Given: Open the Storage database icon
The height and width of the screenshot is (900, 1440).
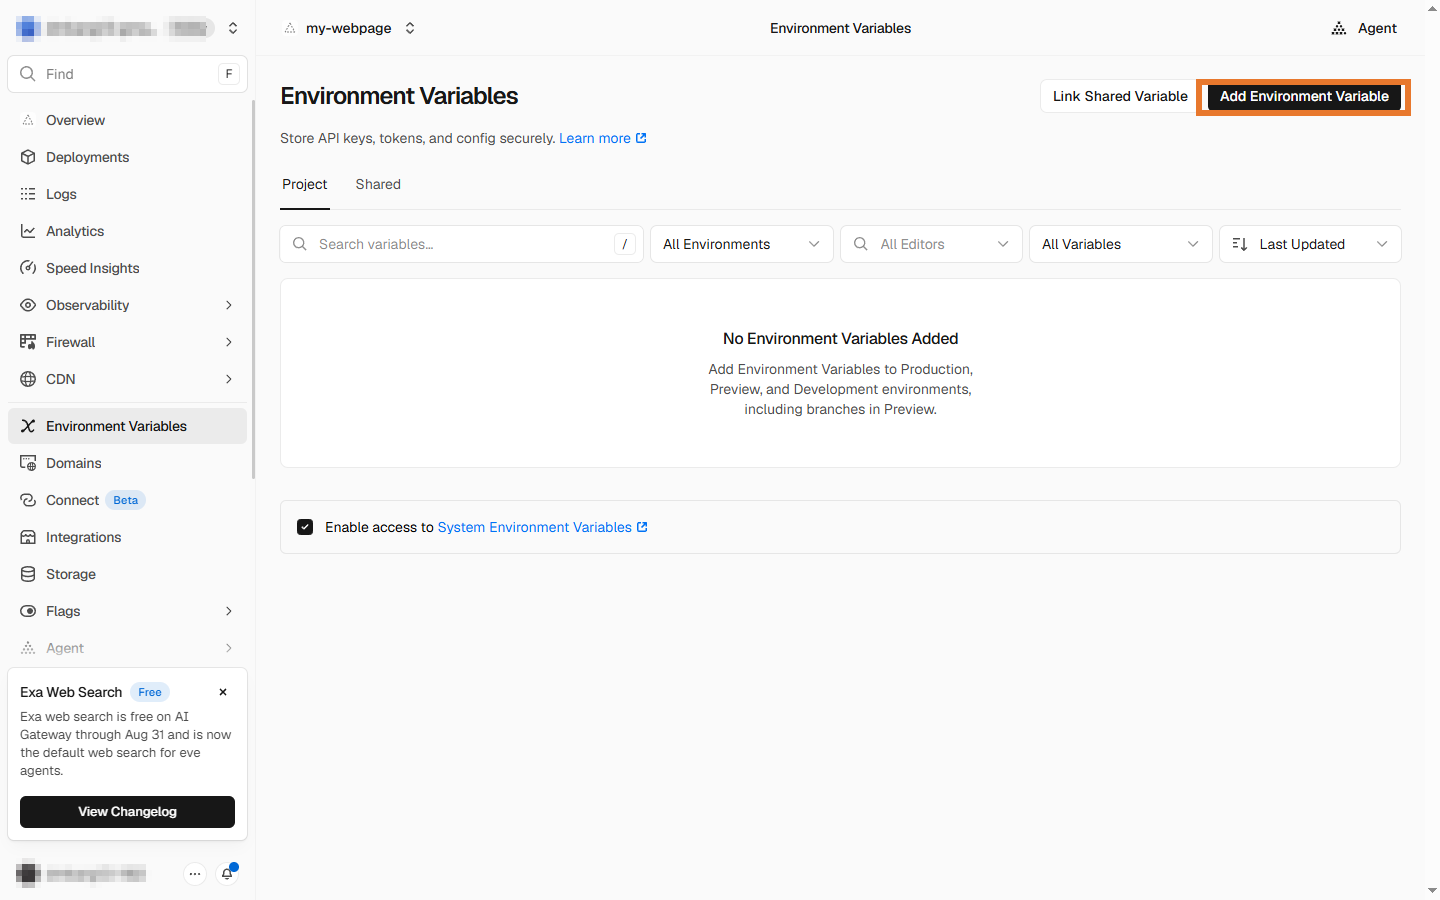Looking at the screenshot, I should (28, 574).
